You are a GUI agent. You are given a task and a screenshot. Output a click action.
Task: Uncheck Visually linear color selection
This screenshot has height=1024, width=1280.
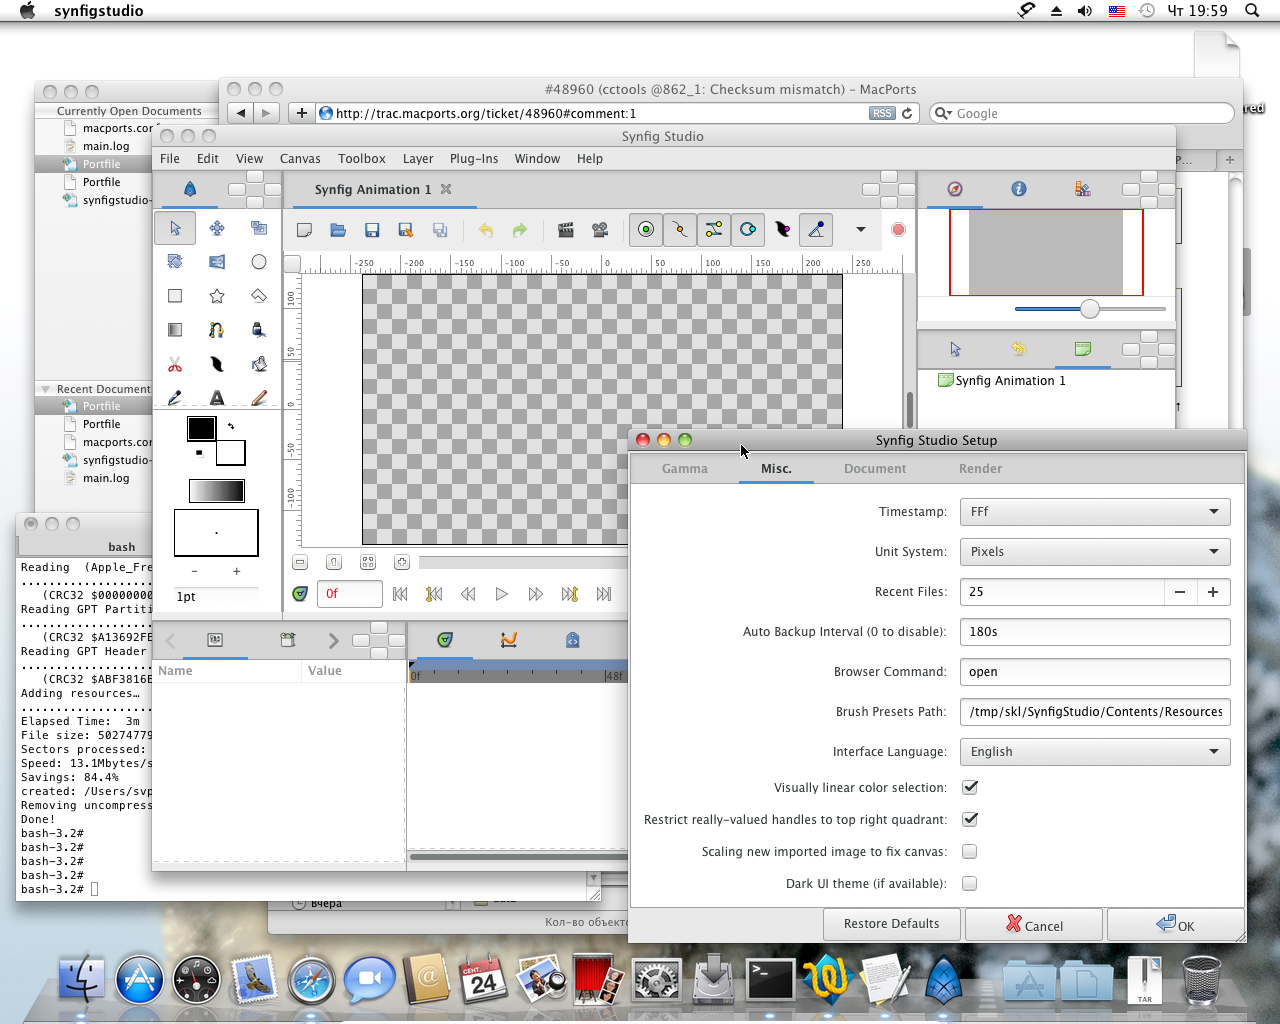970,788
